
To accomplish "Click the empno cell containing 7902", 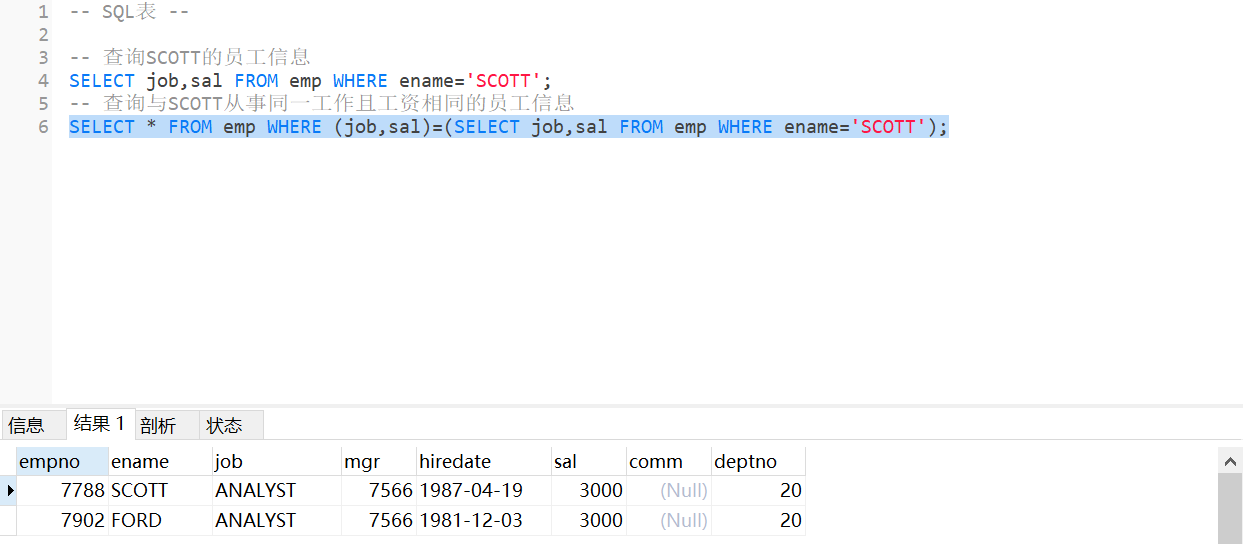I will 62,521.
